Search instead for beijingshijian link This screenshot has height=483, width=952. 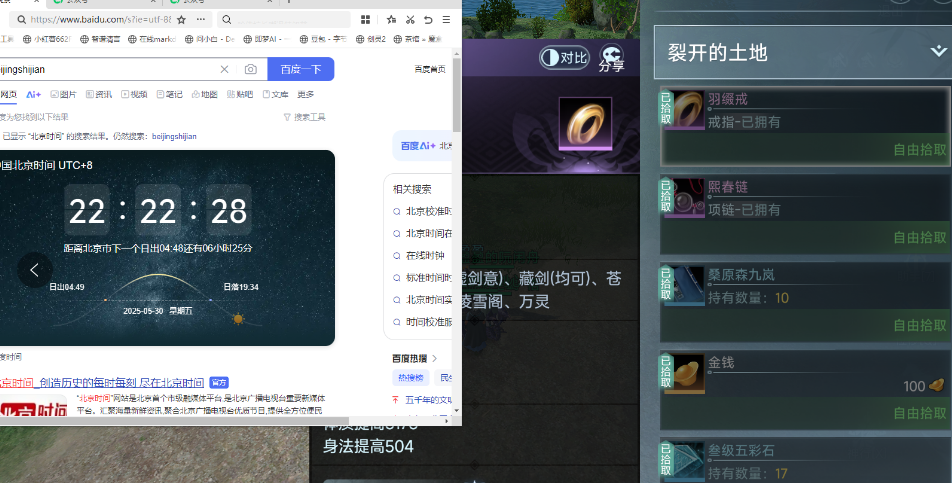pos(174,137)
